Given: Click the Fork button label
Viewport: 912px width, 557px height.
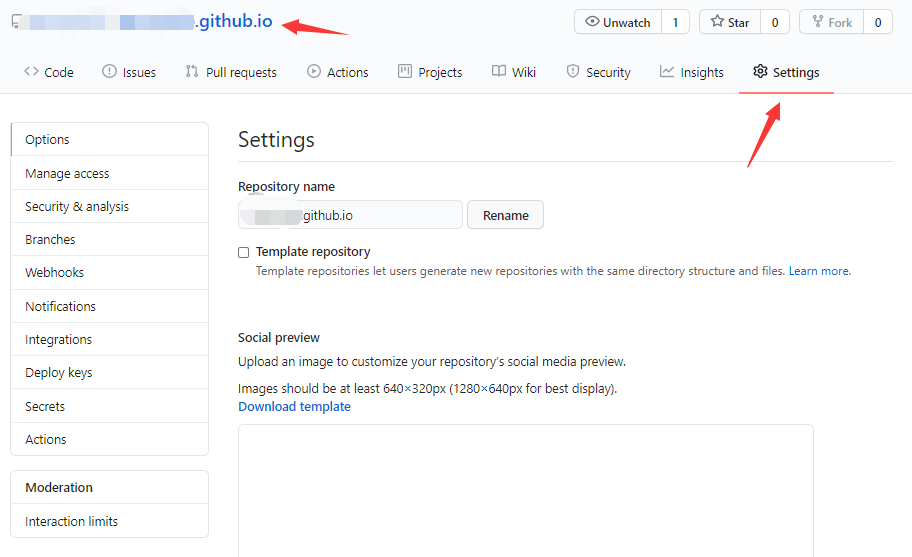Looking at the screenshot, I should tap(840, 23).
